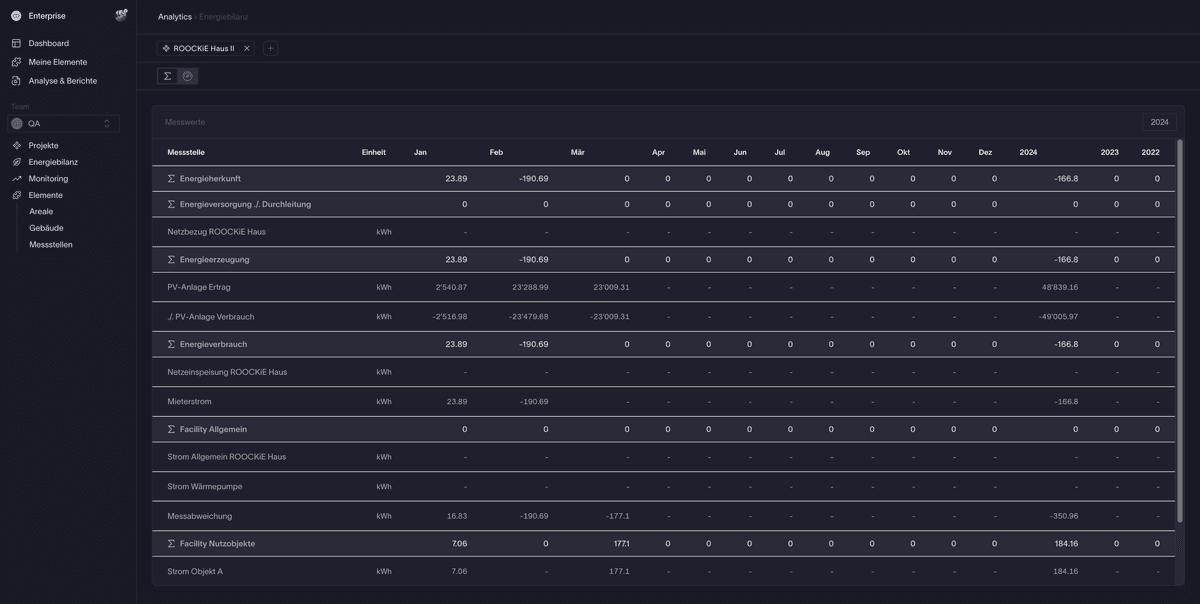Open the QA team selector dropdown
Image resolution: width=1200 pixels, height=604 pixels.
coord(63,124)
